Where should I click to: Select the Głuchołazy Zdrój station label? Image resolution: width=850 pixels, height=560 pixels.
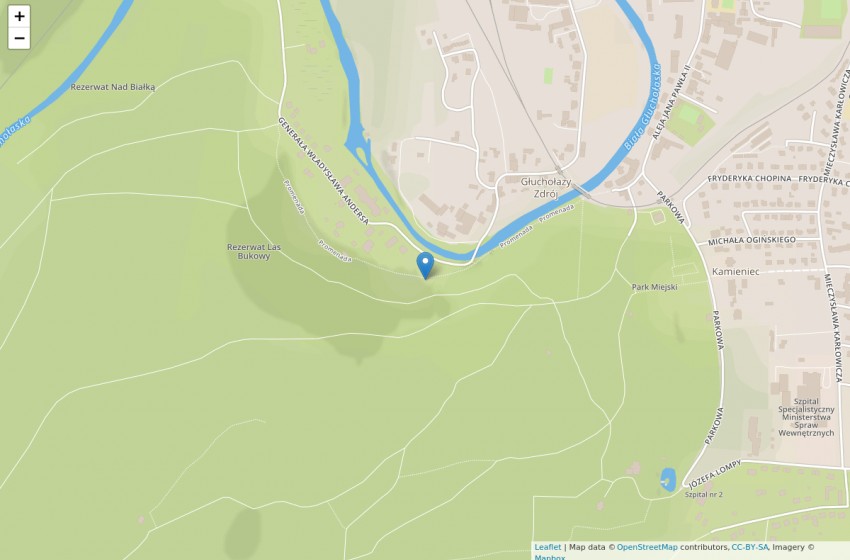coord(546,188)
